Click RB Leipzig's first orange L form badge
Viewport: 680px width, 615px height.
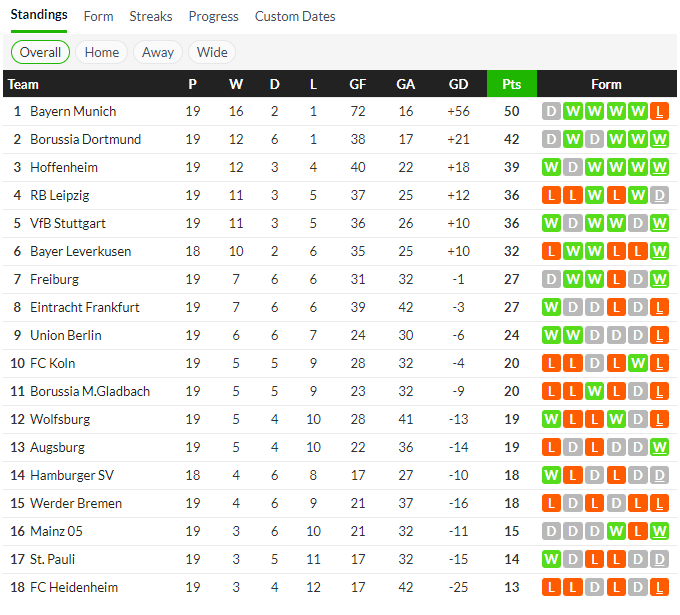551,195
